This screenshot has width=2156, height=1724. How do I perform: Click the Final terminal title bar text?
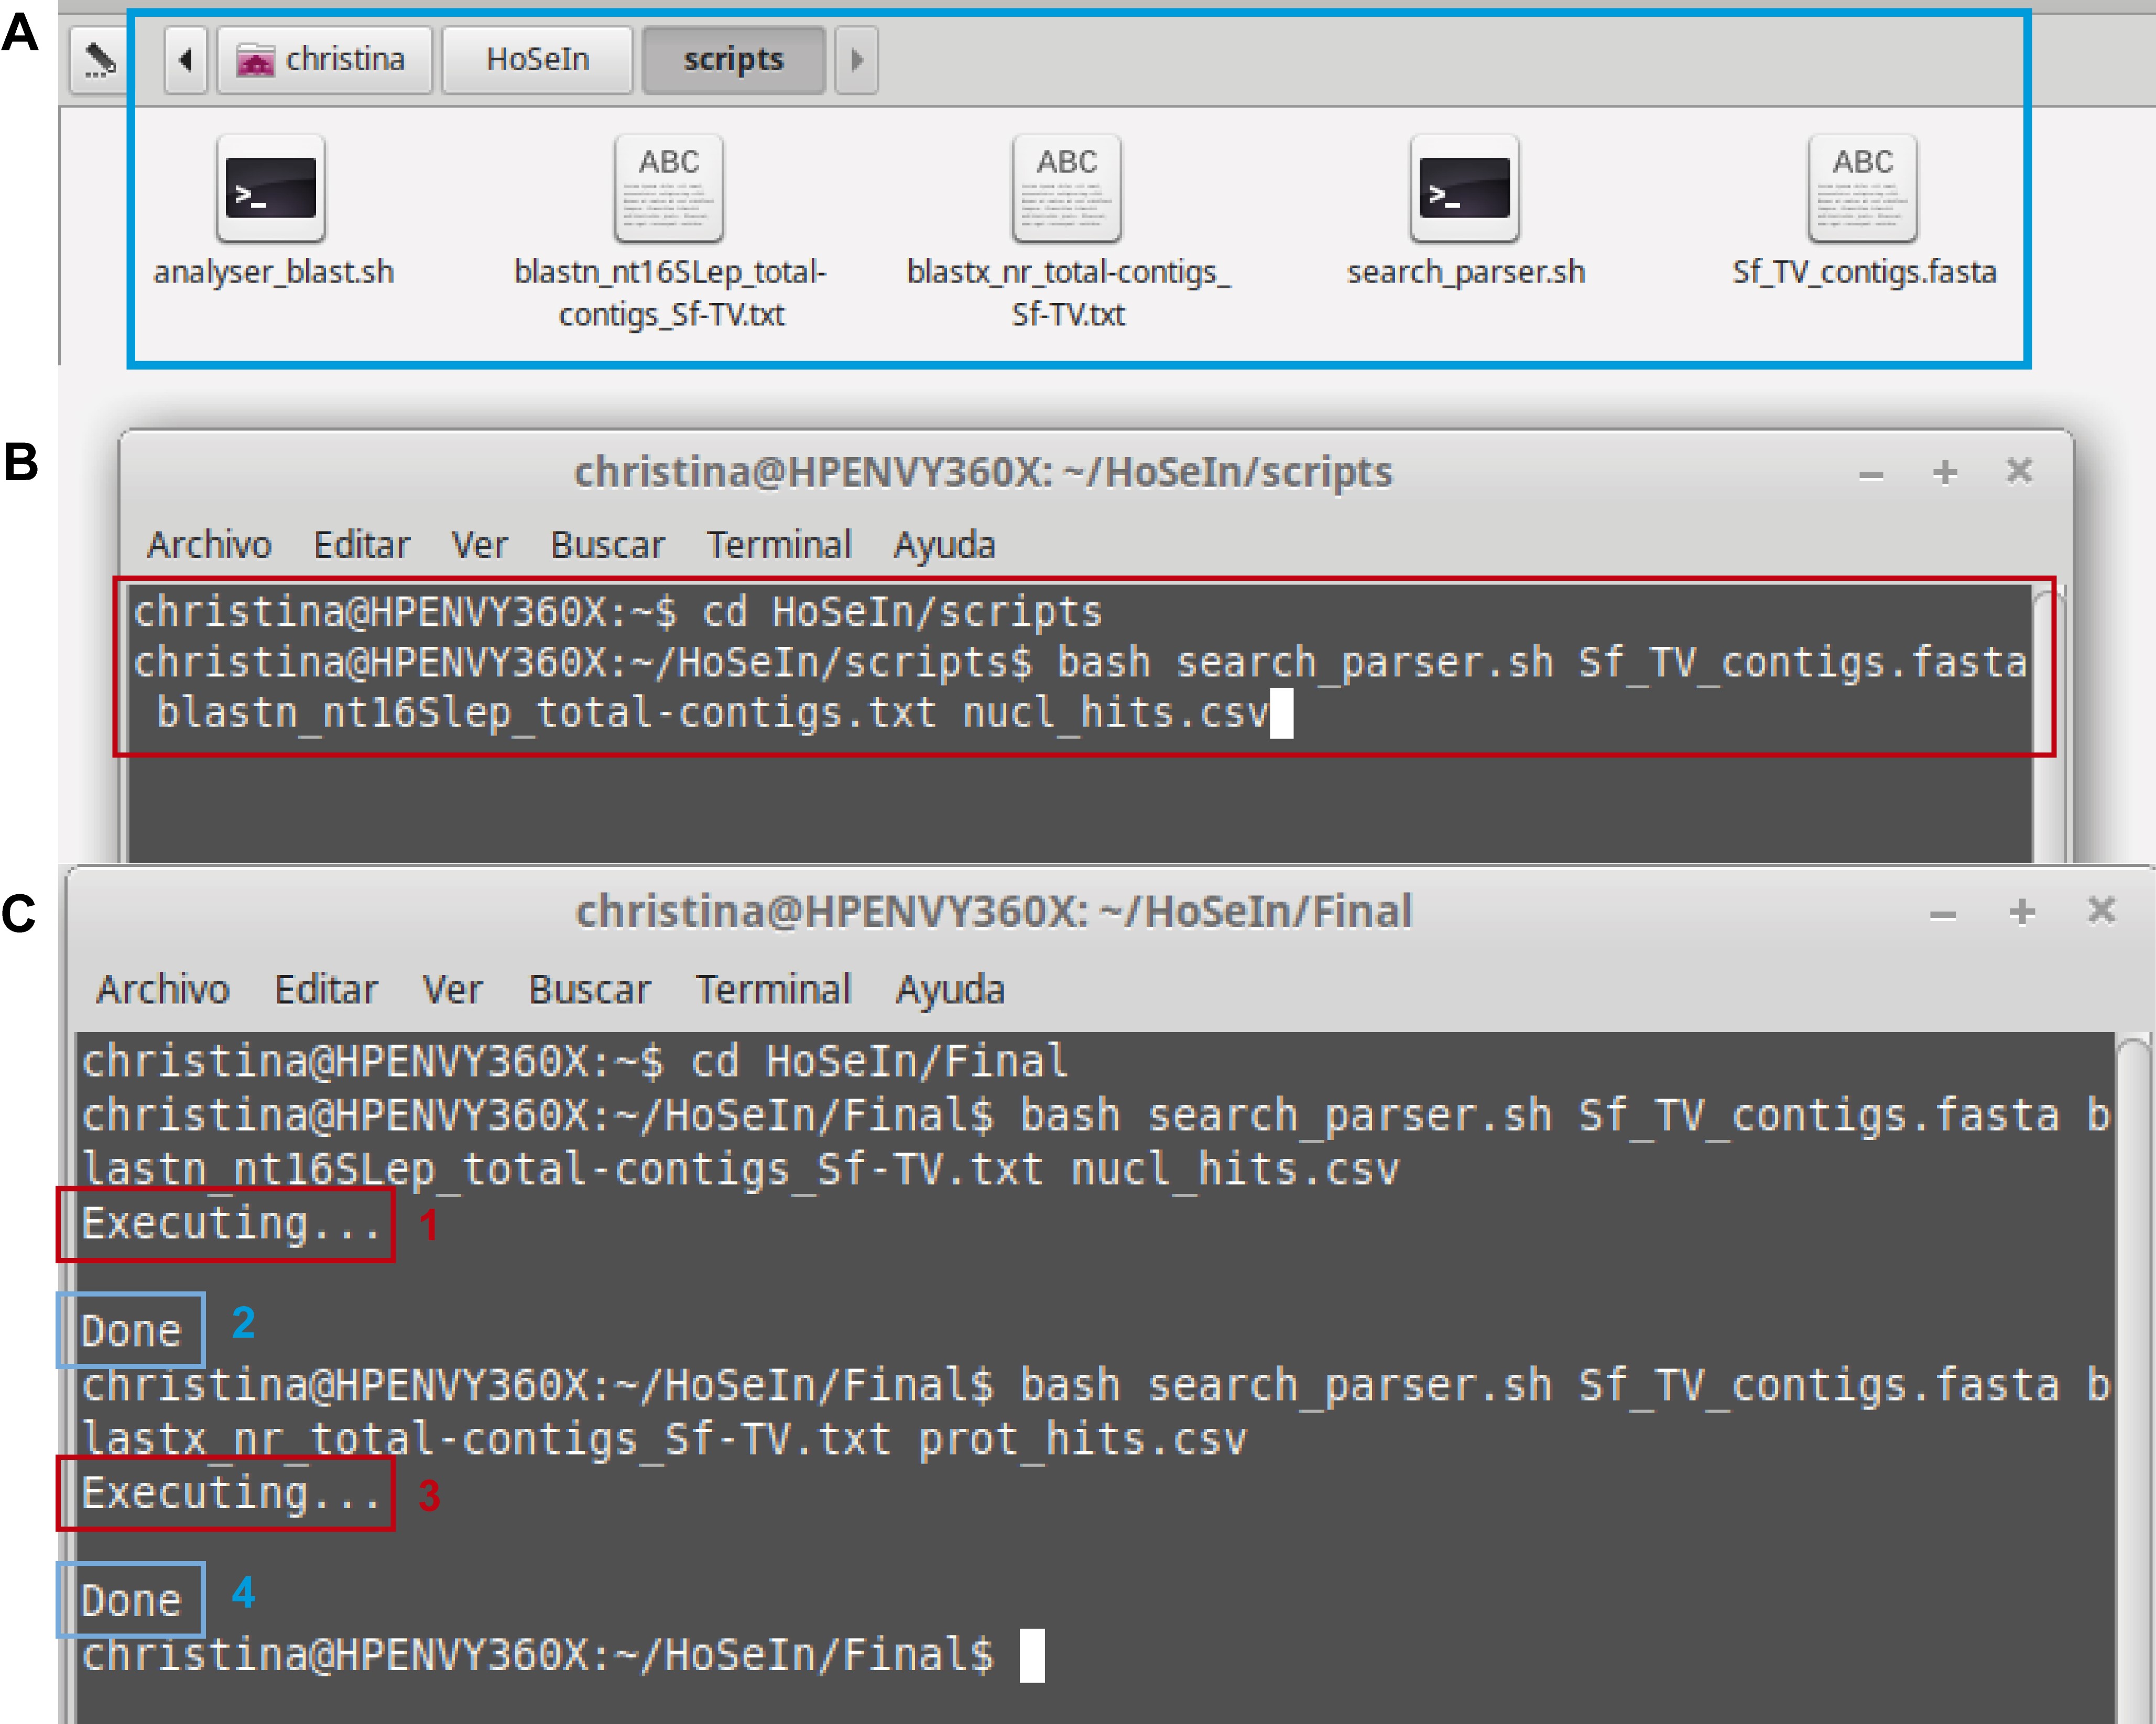(994, 912)
